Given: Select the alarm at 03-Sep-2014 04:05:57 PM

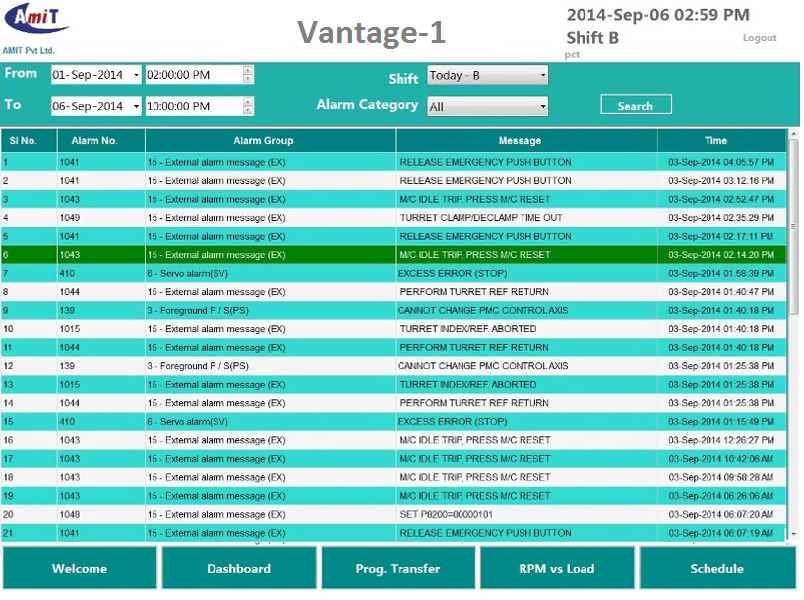Looking at the screenshot, I should (x=721, y=162).
